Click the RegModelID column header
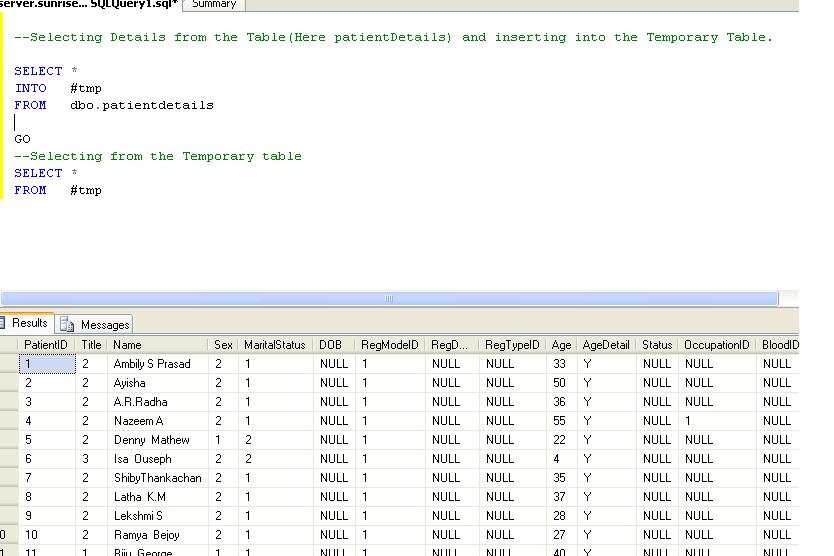This screenshot has width=834, height=556. tap(390, 345)
